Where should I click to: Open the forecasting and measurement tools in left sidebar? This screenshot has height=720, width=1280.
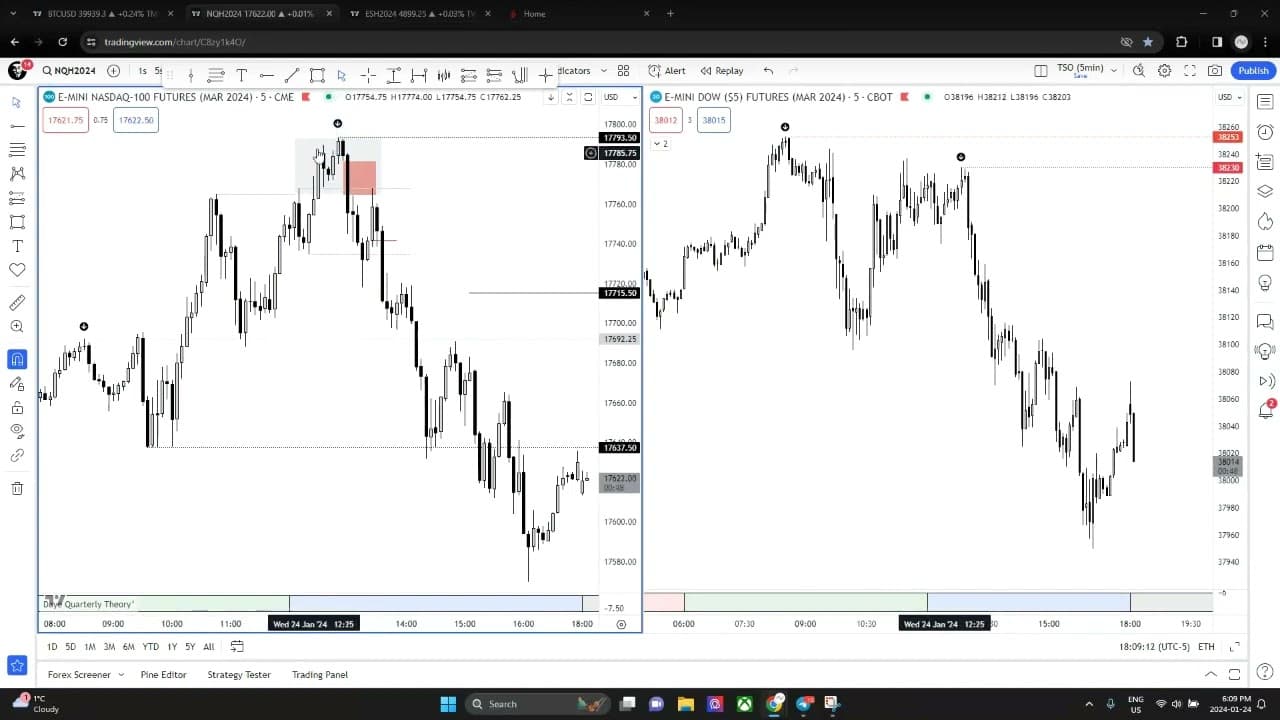[17, 198]
